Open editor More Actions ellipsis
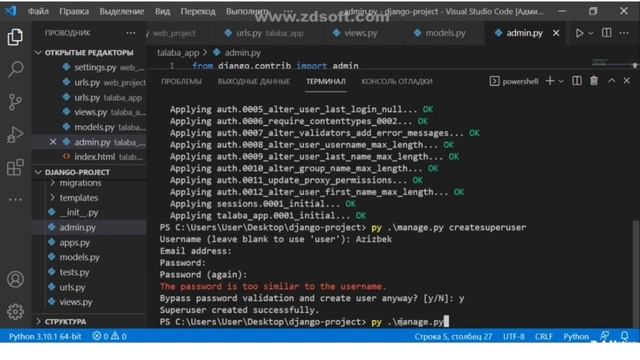The width and height of the screenshot is (640, 360). 624,33
